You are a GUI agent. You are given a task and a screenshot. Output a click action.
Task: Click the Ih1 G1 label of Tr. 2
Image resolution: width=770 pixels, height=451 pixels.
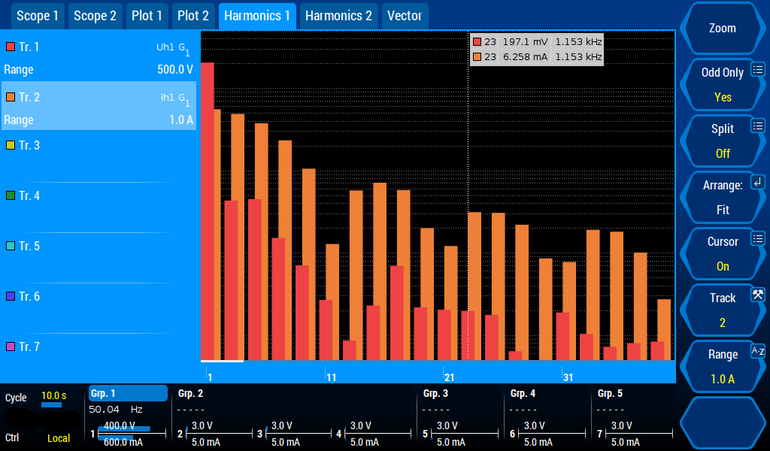[x=175, y=98]
